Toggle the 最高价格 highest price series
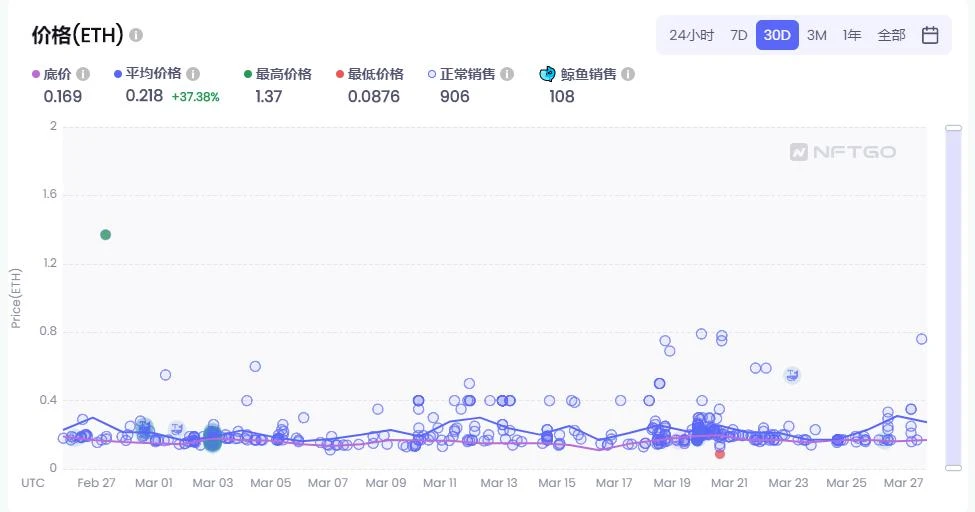This screenshot has width=975, height=512. pyautogui.click(x=278, y=74)
